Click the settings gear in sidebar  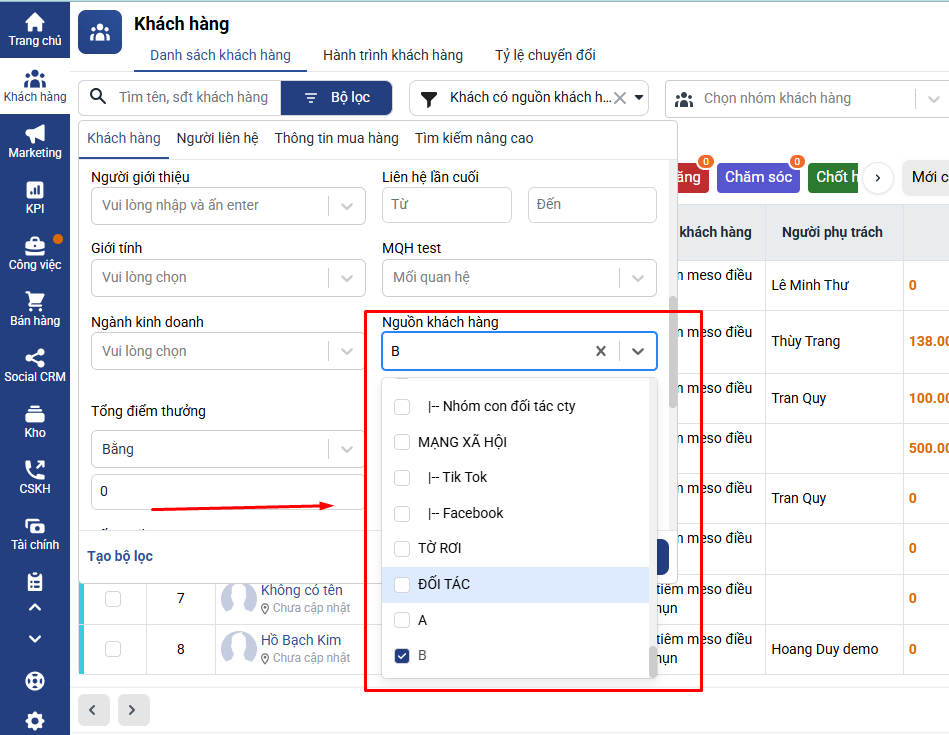(x=35, y=720)
